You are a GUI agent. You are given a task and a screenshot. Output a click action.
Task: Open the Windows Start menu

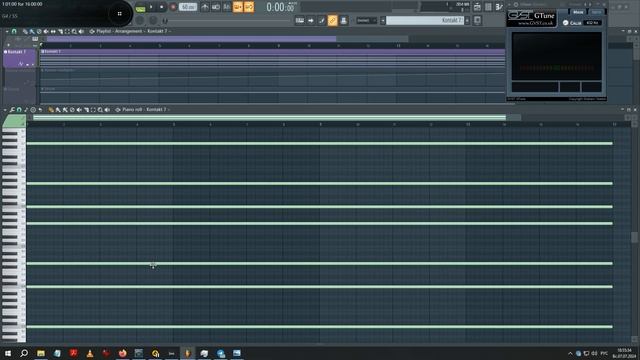pyautogui.click(x=8, y=353)
